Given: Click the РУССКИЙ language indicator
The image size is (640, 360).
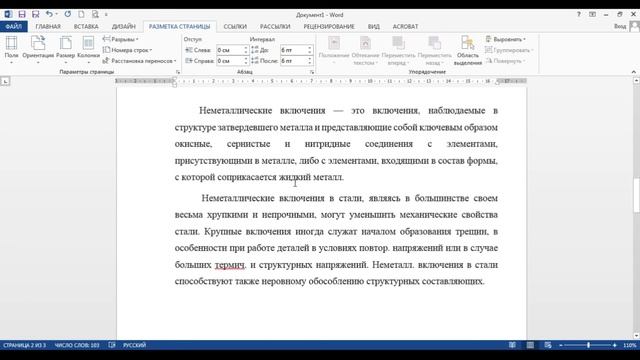Looking at the screenshot, I should (134, 345).
